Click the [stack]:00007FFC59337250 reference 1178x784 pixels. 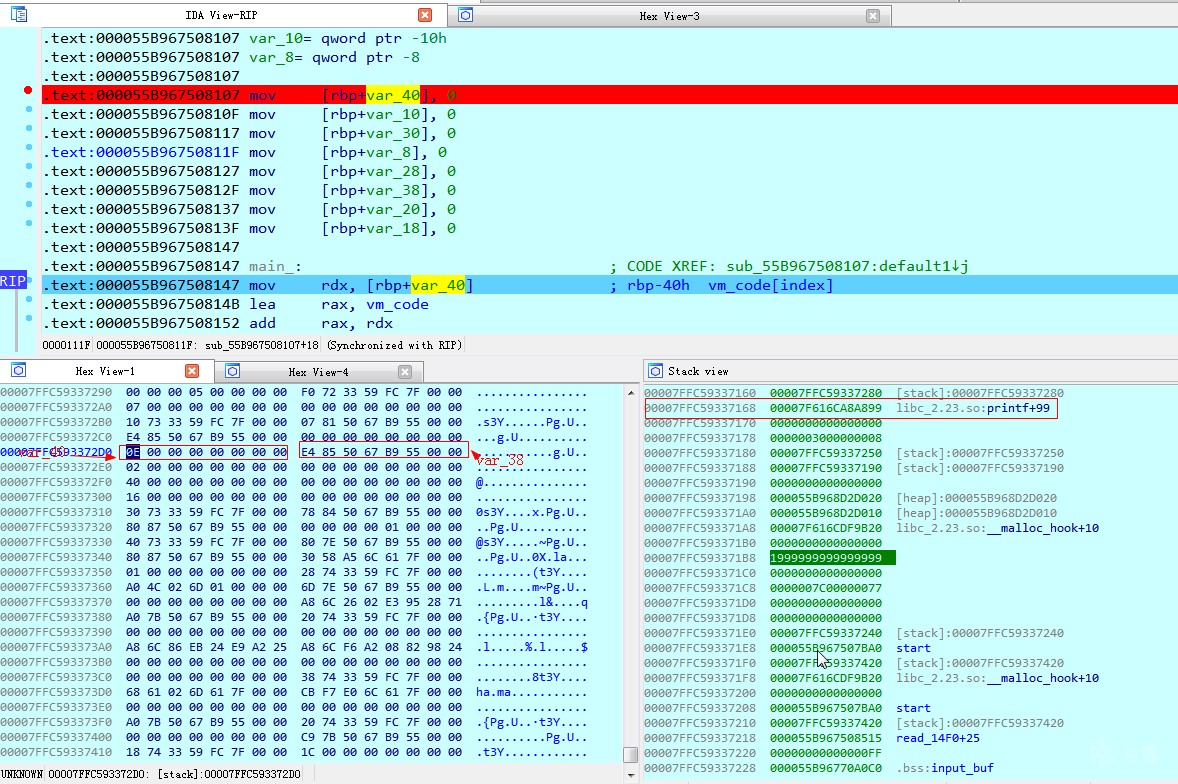click(x=980, y=453)
